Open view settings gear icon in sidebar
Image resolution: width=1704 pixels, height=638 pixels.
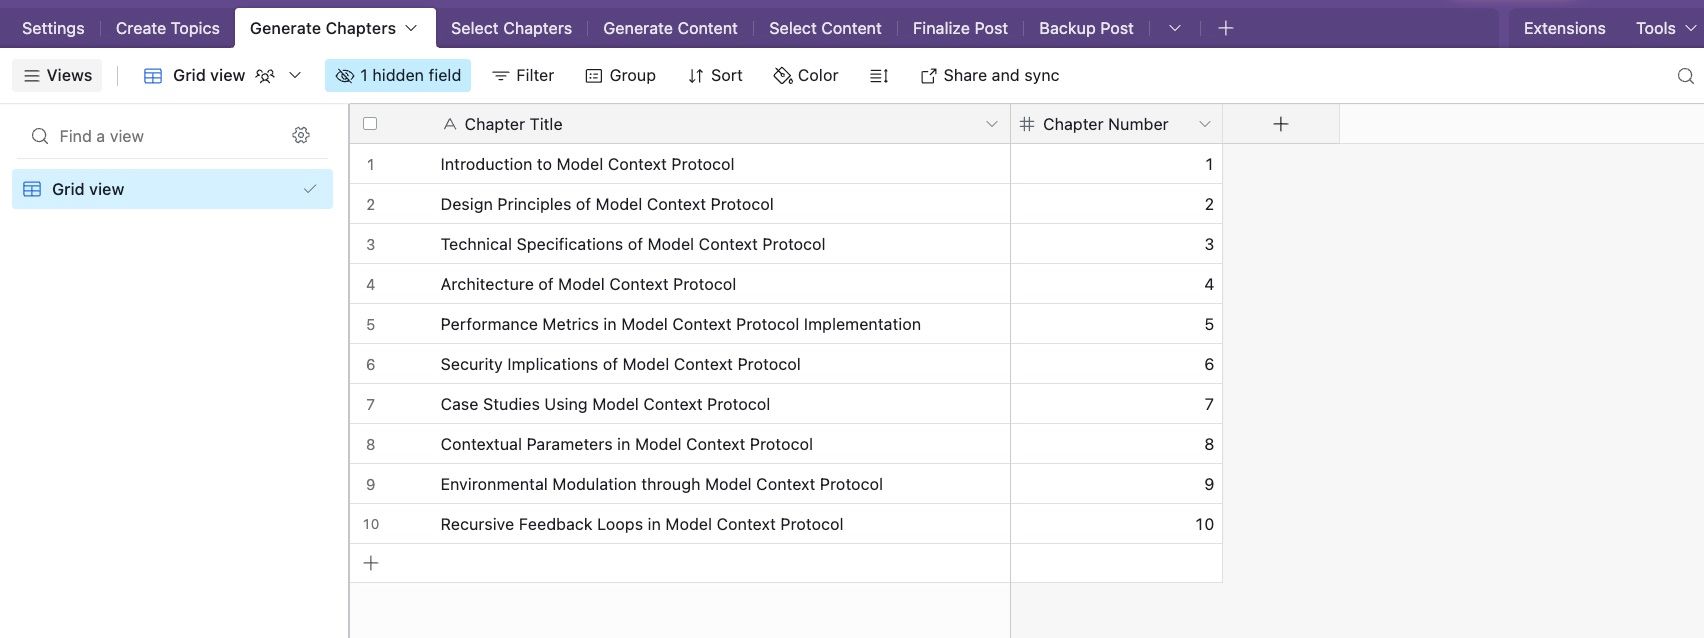click(x=301, y=135)
